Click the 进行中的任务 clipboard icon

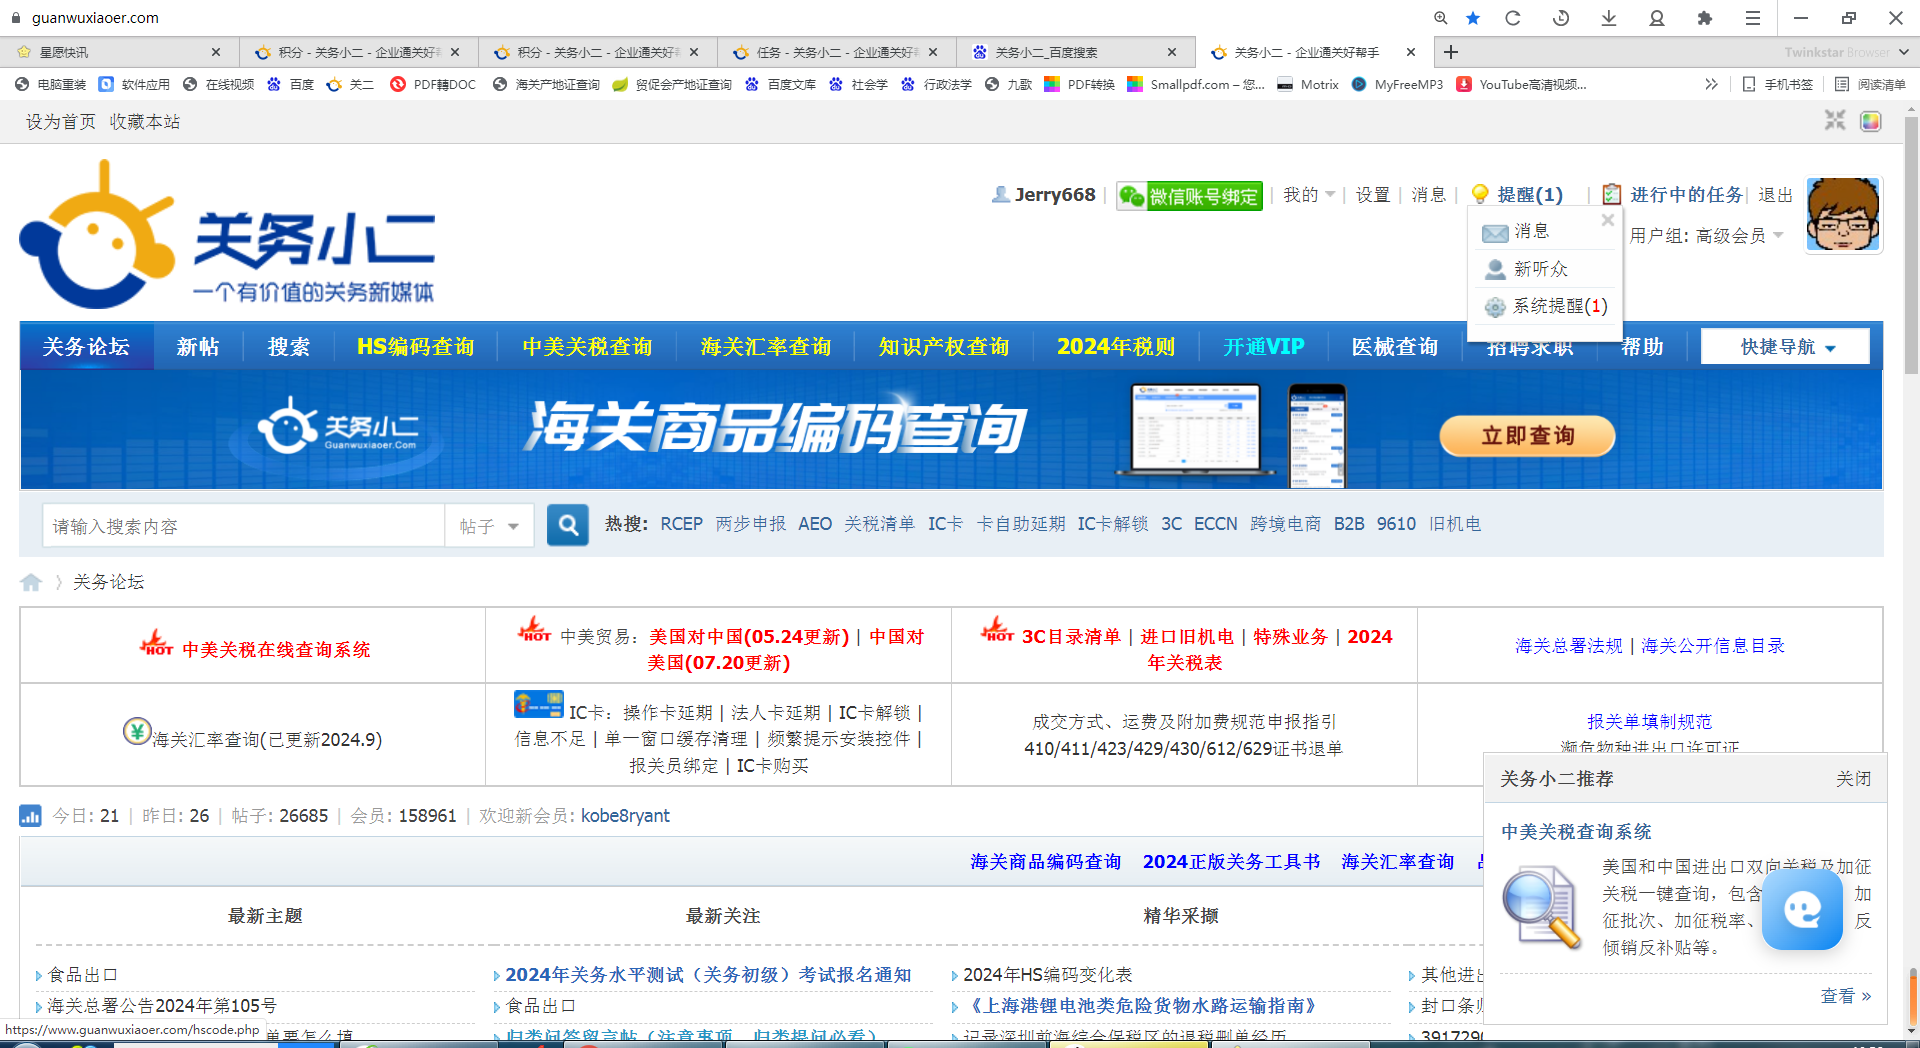(1612, 194)
